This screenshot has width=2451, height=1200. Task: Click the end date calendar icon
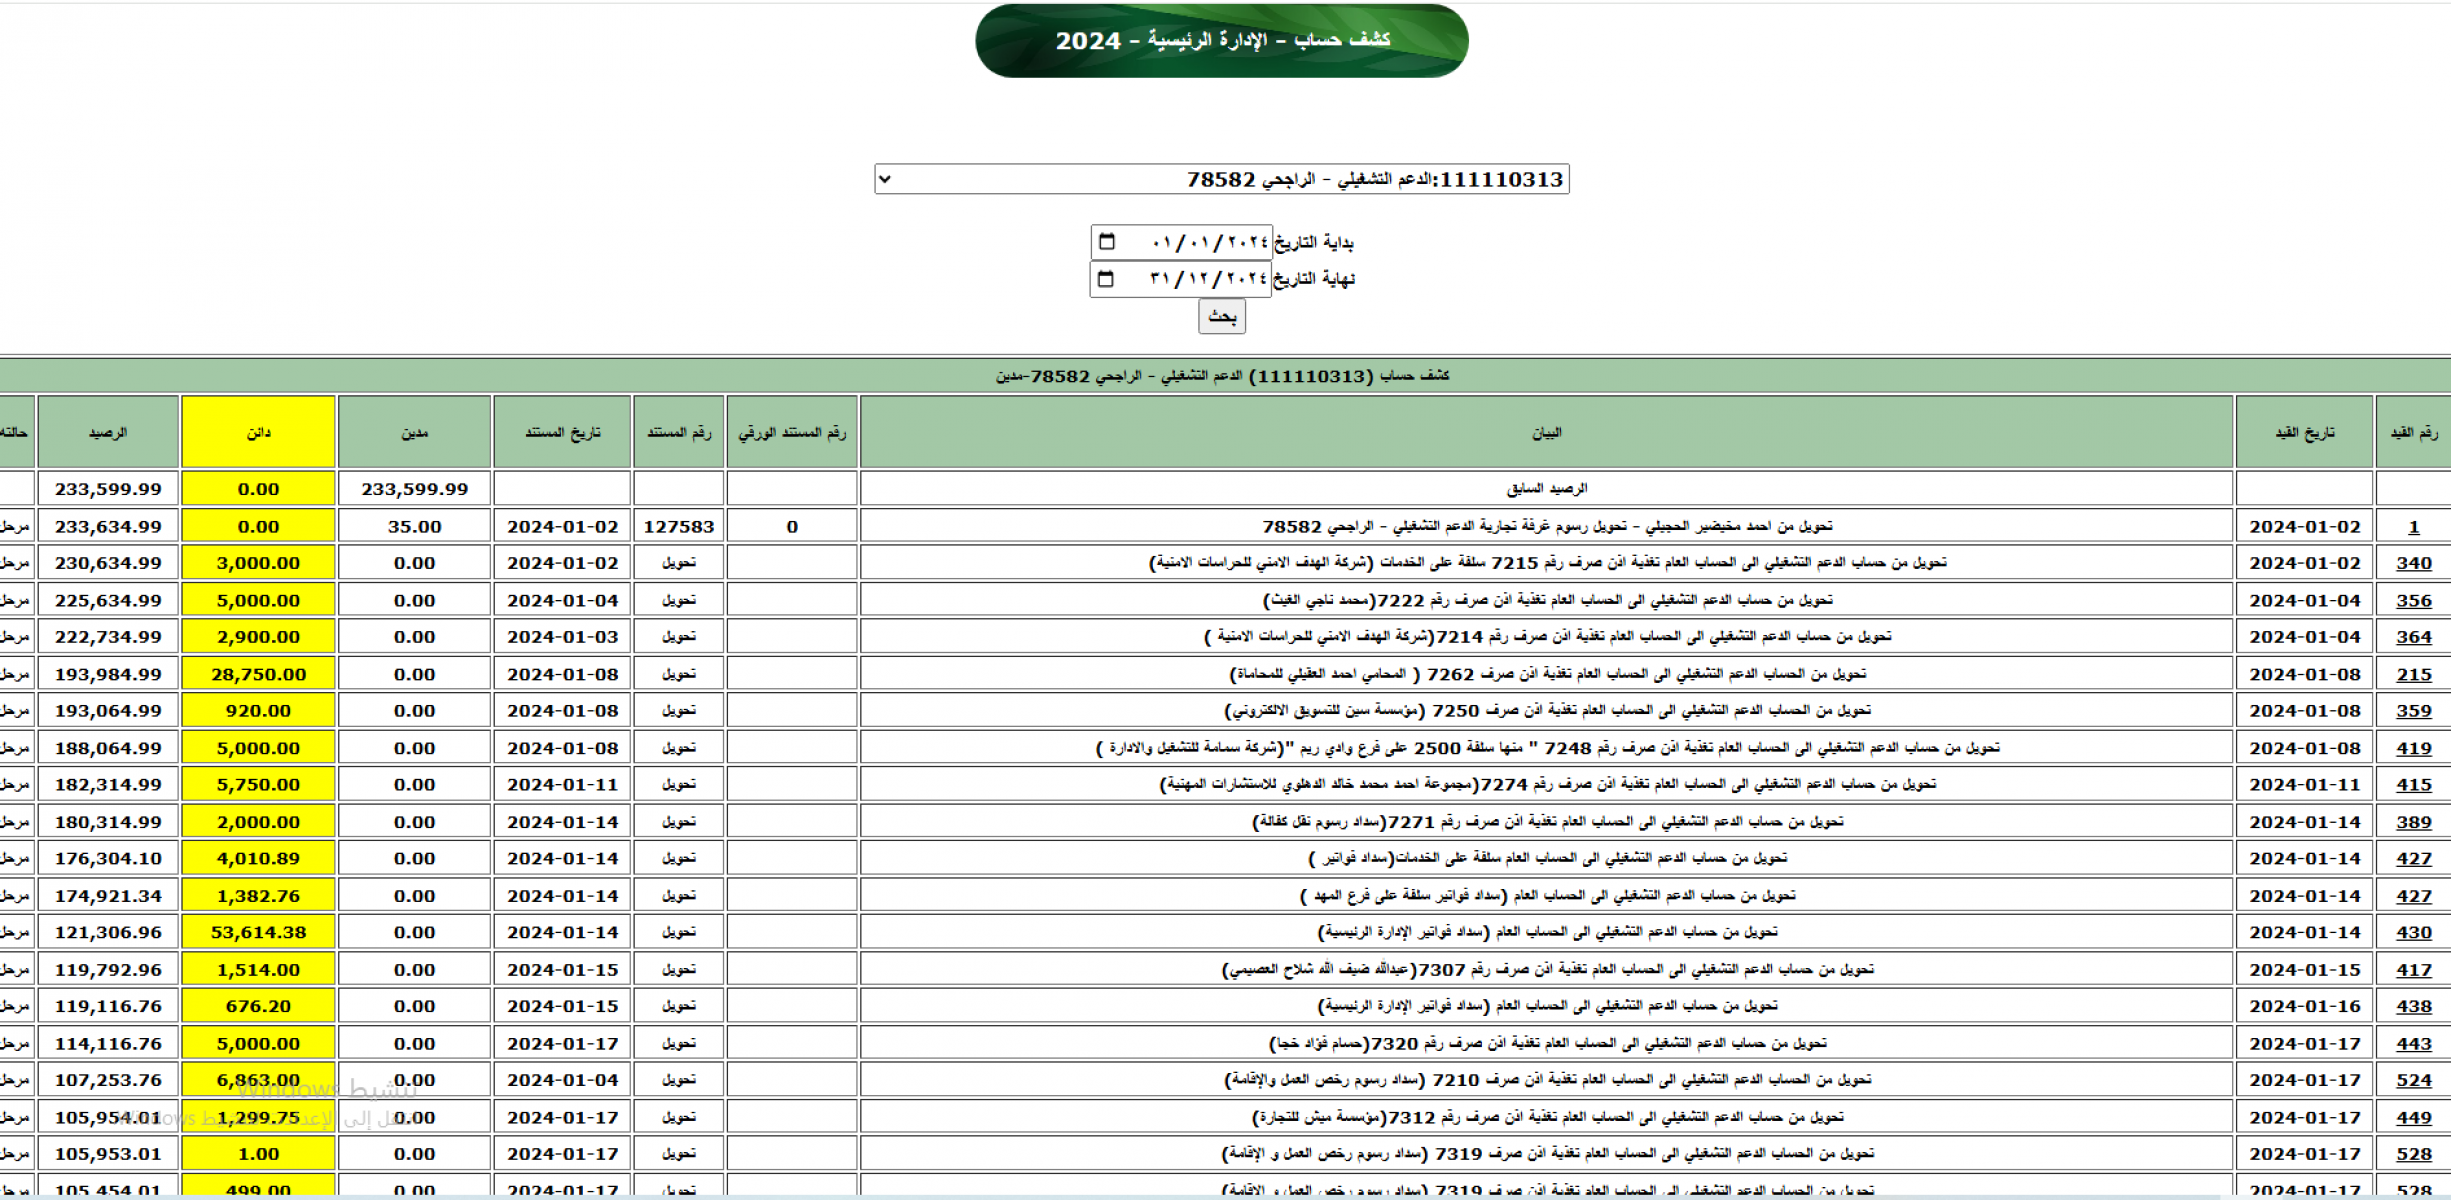(x=1105, y=278)
